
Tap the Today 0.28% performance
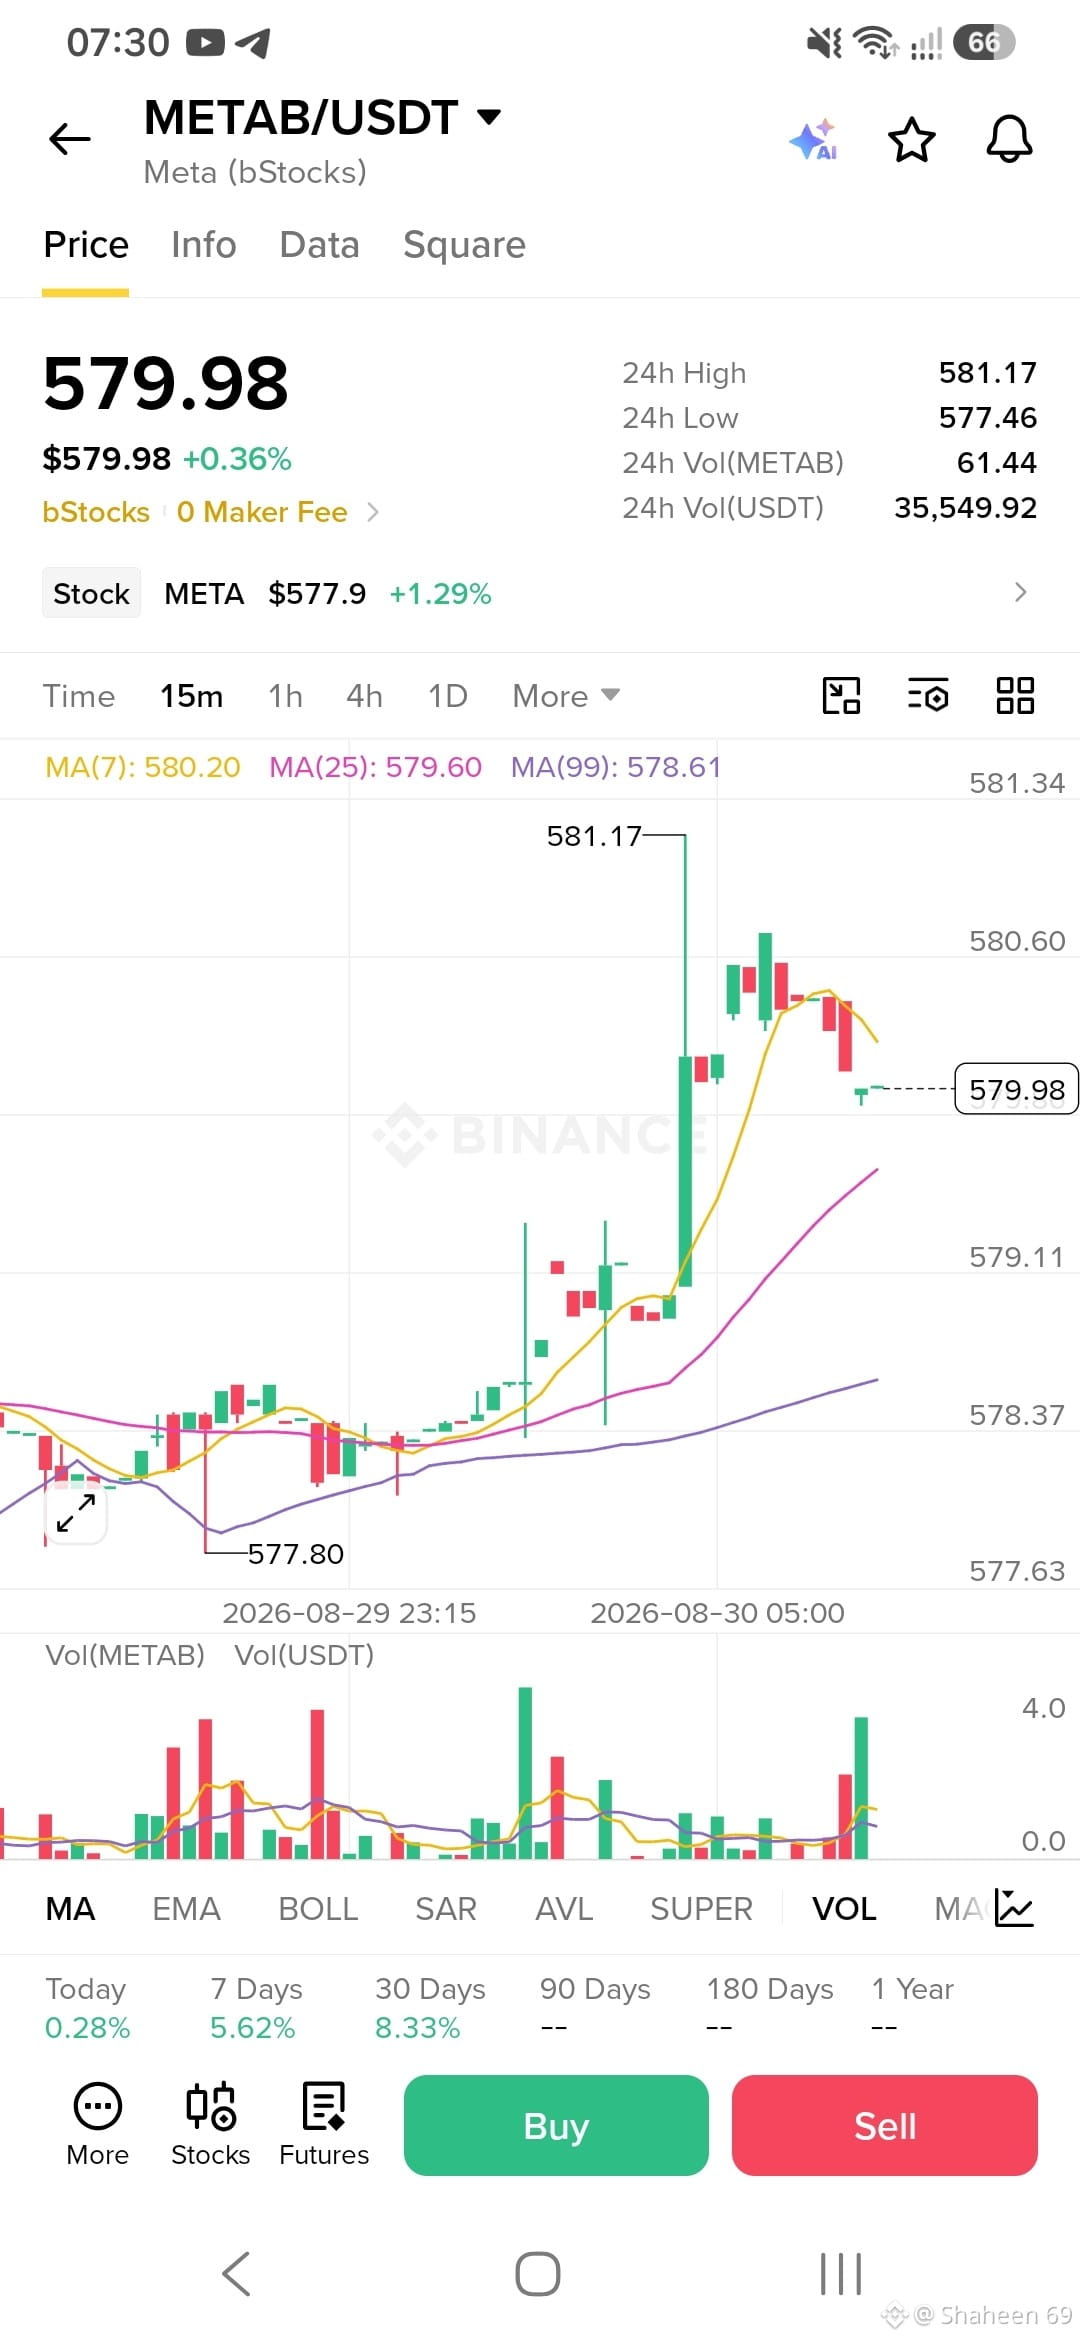pos(88,2008)
